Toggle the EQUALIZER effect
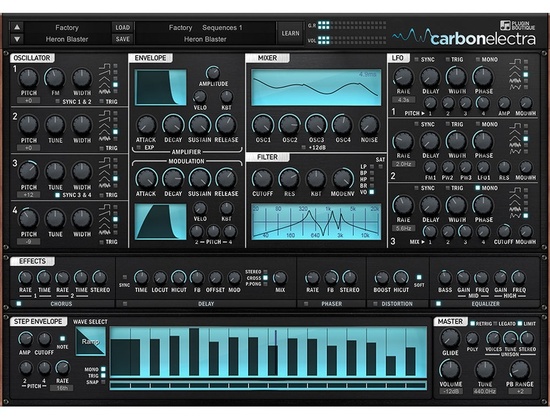The height and width of the screenshot is (420, 550). (438, 304)
